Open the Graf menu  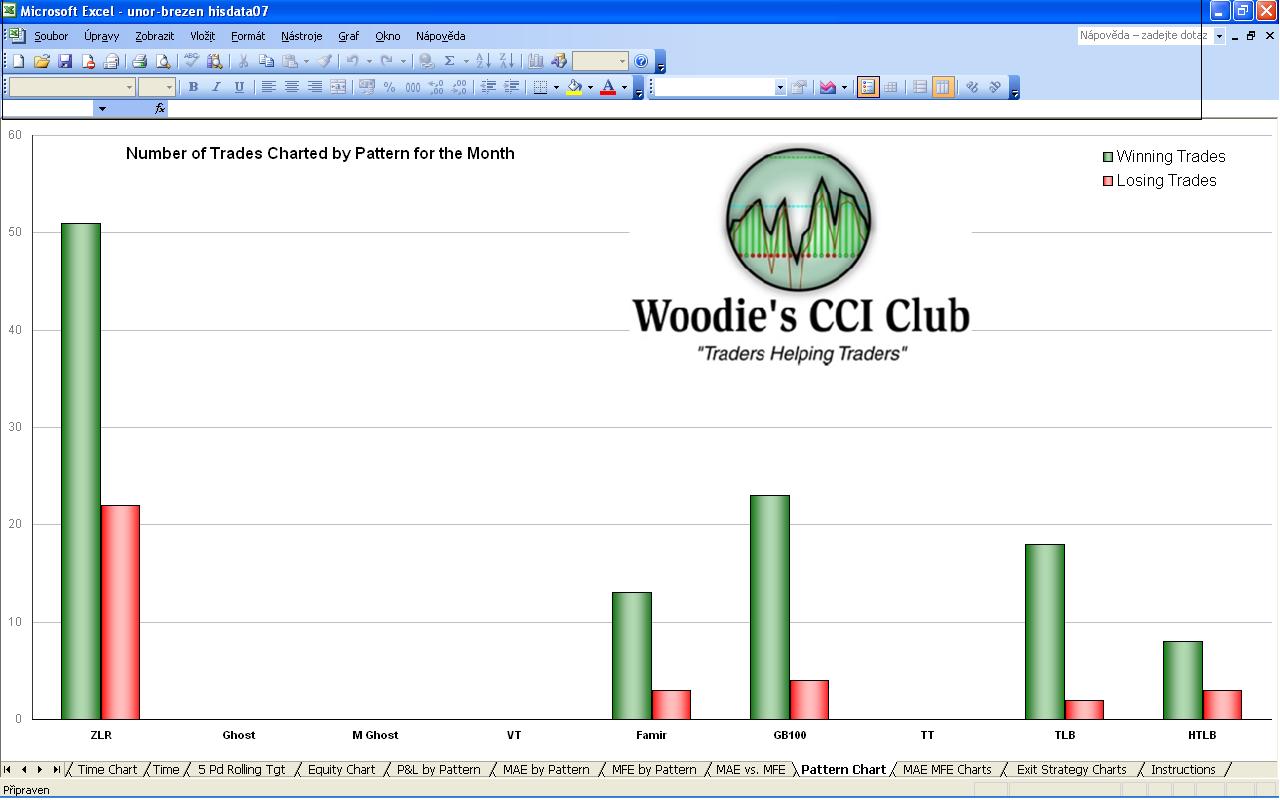(x=348, y=36)
